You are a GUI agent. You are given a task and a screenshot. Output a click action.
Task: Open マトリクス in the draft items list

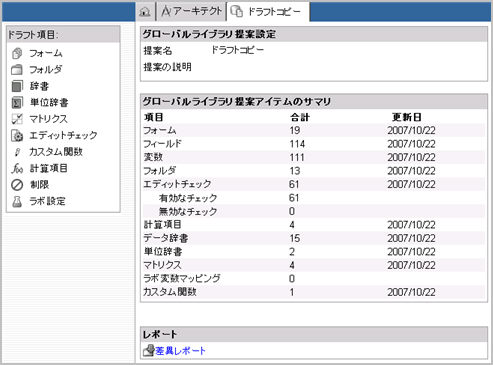click(x=49, y=119)
